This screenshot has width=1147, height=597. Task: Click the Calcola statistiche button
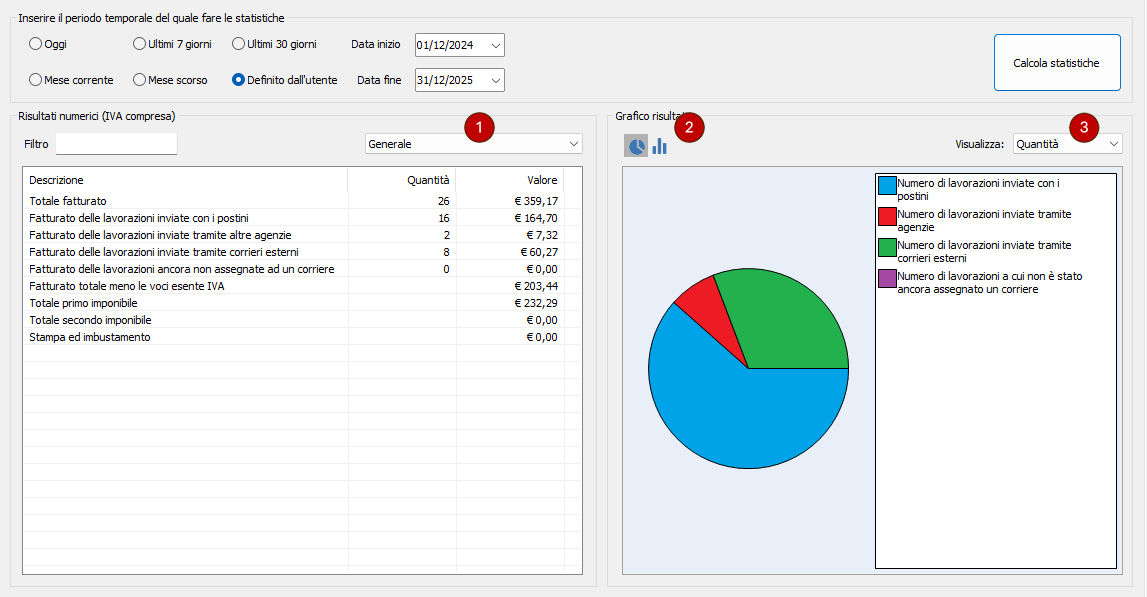click(x=1056, y=63)
